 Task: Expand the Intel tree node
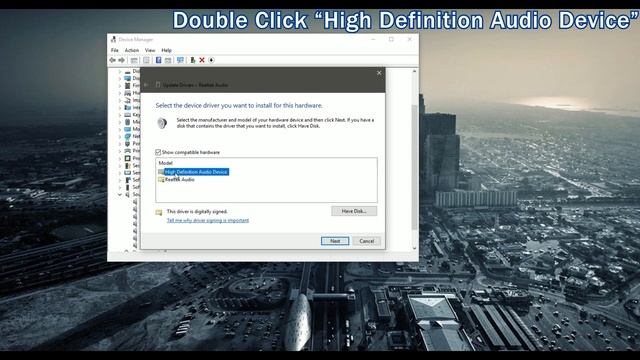pyautogui.click(x=120, y=108)
